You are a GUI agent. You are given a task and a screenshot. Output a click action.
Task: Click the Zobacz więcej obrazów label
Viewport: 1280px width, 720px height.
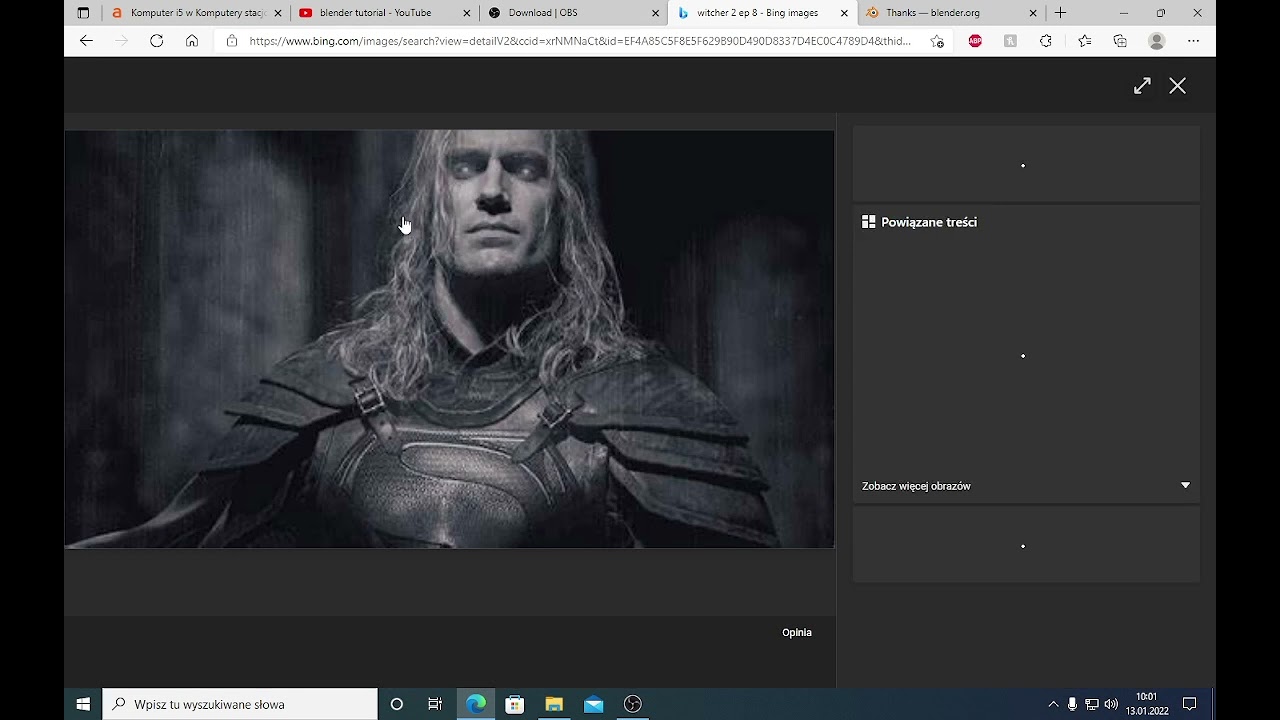pyautogui.click(x=916, y=486)
